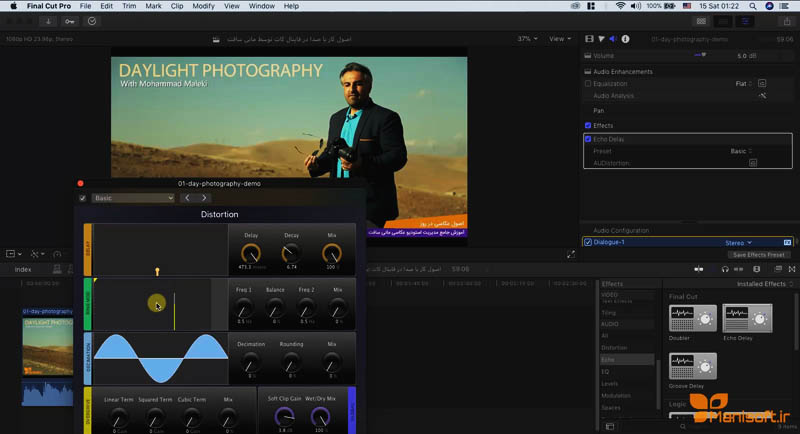This screenshot has width=800, height=434.
Task: Click the import media arrow icon
Action: [48, 21]
